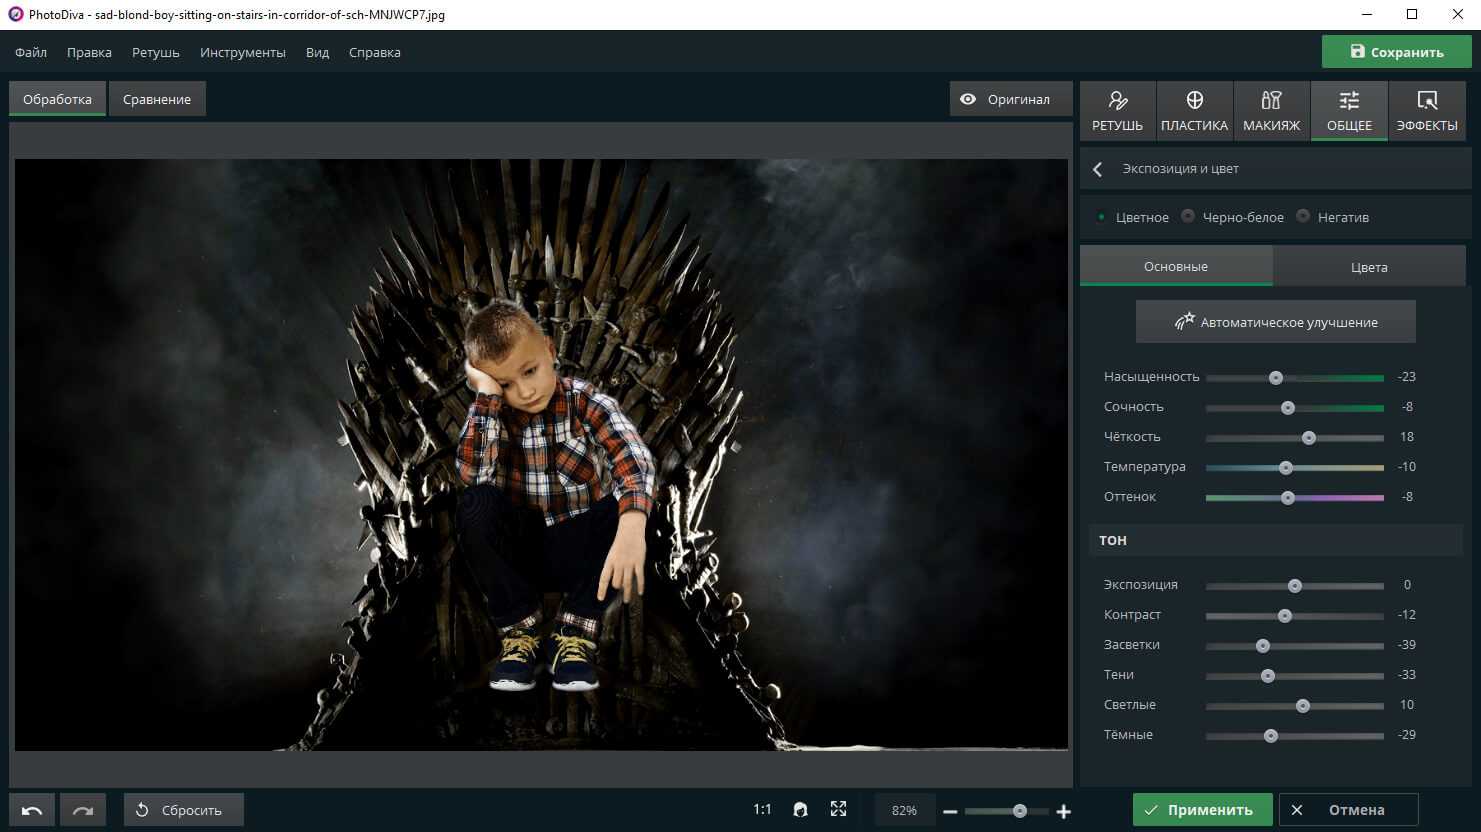Click the undo arrow icon
The height and width of the screenshot is (832, 1481).
32,810
